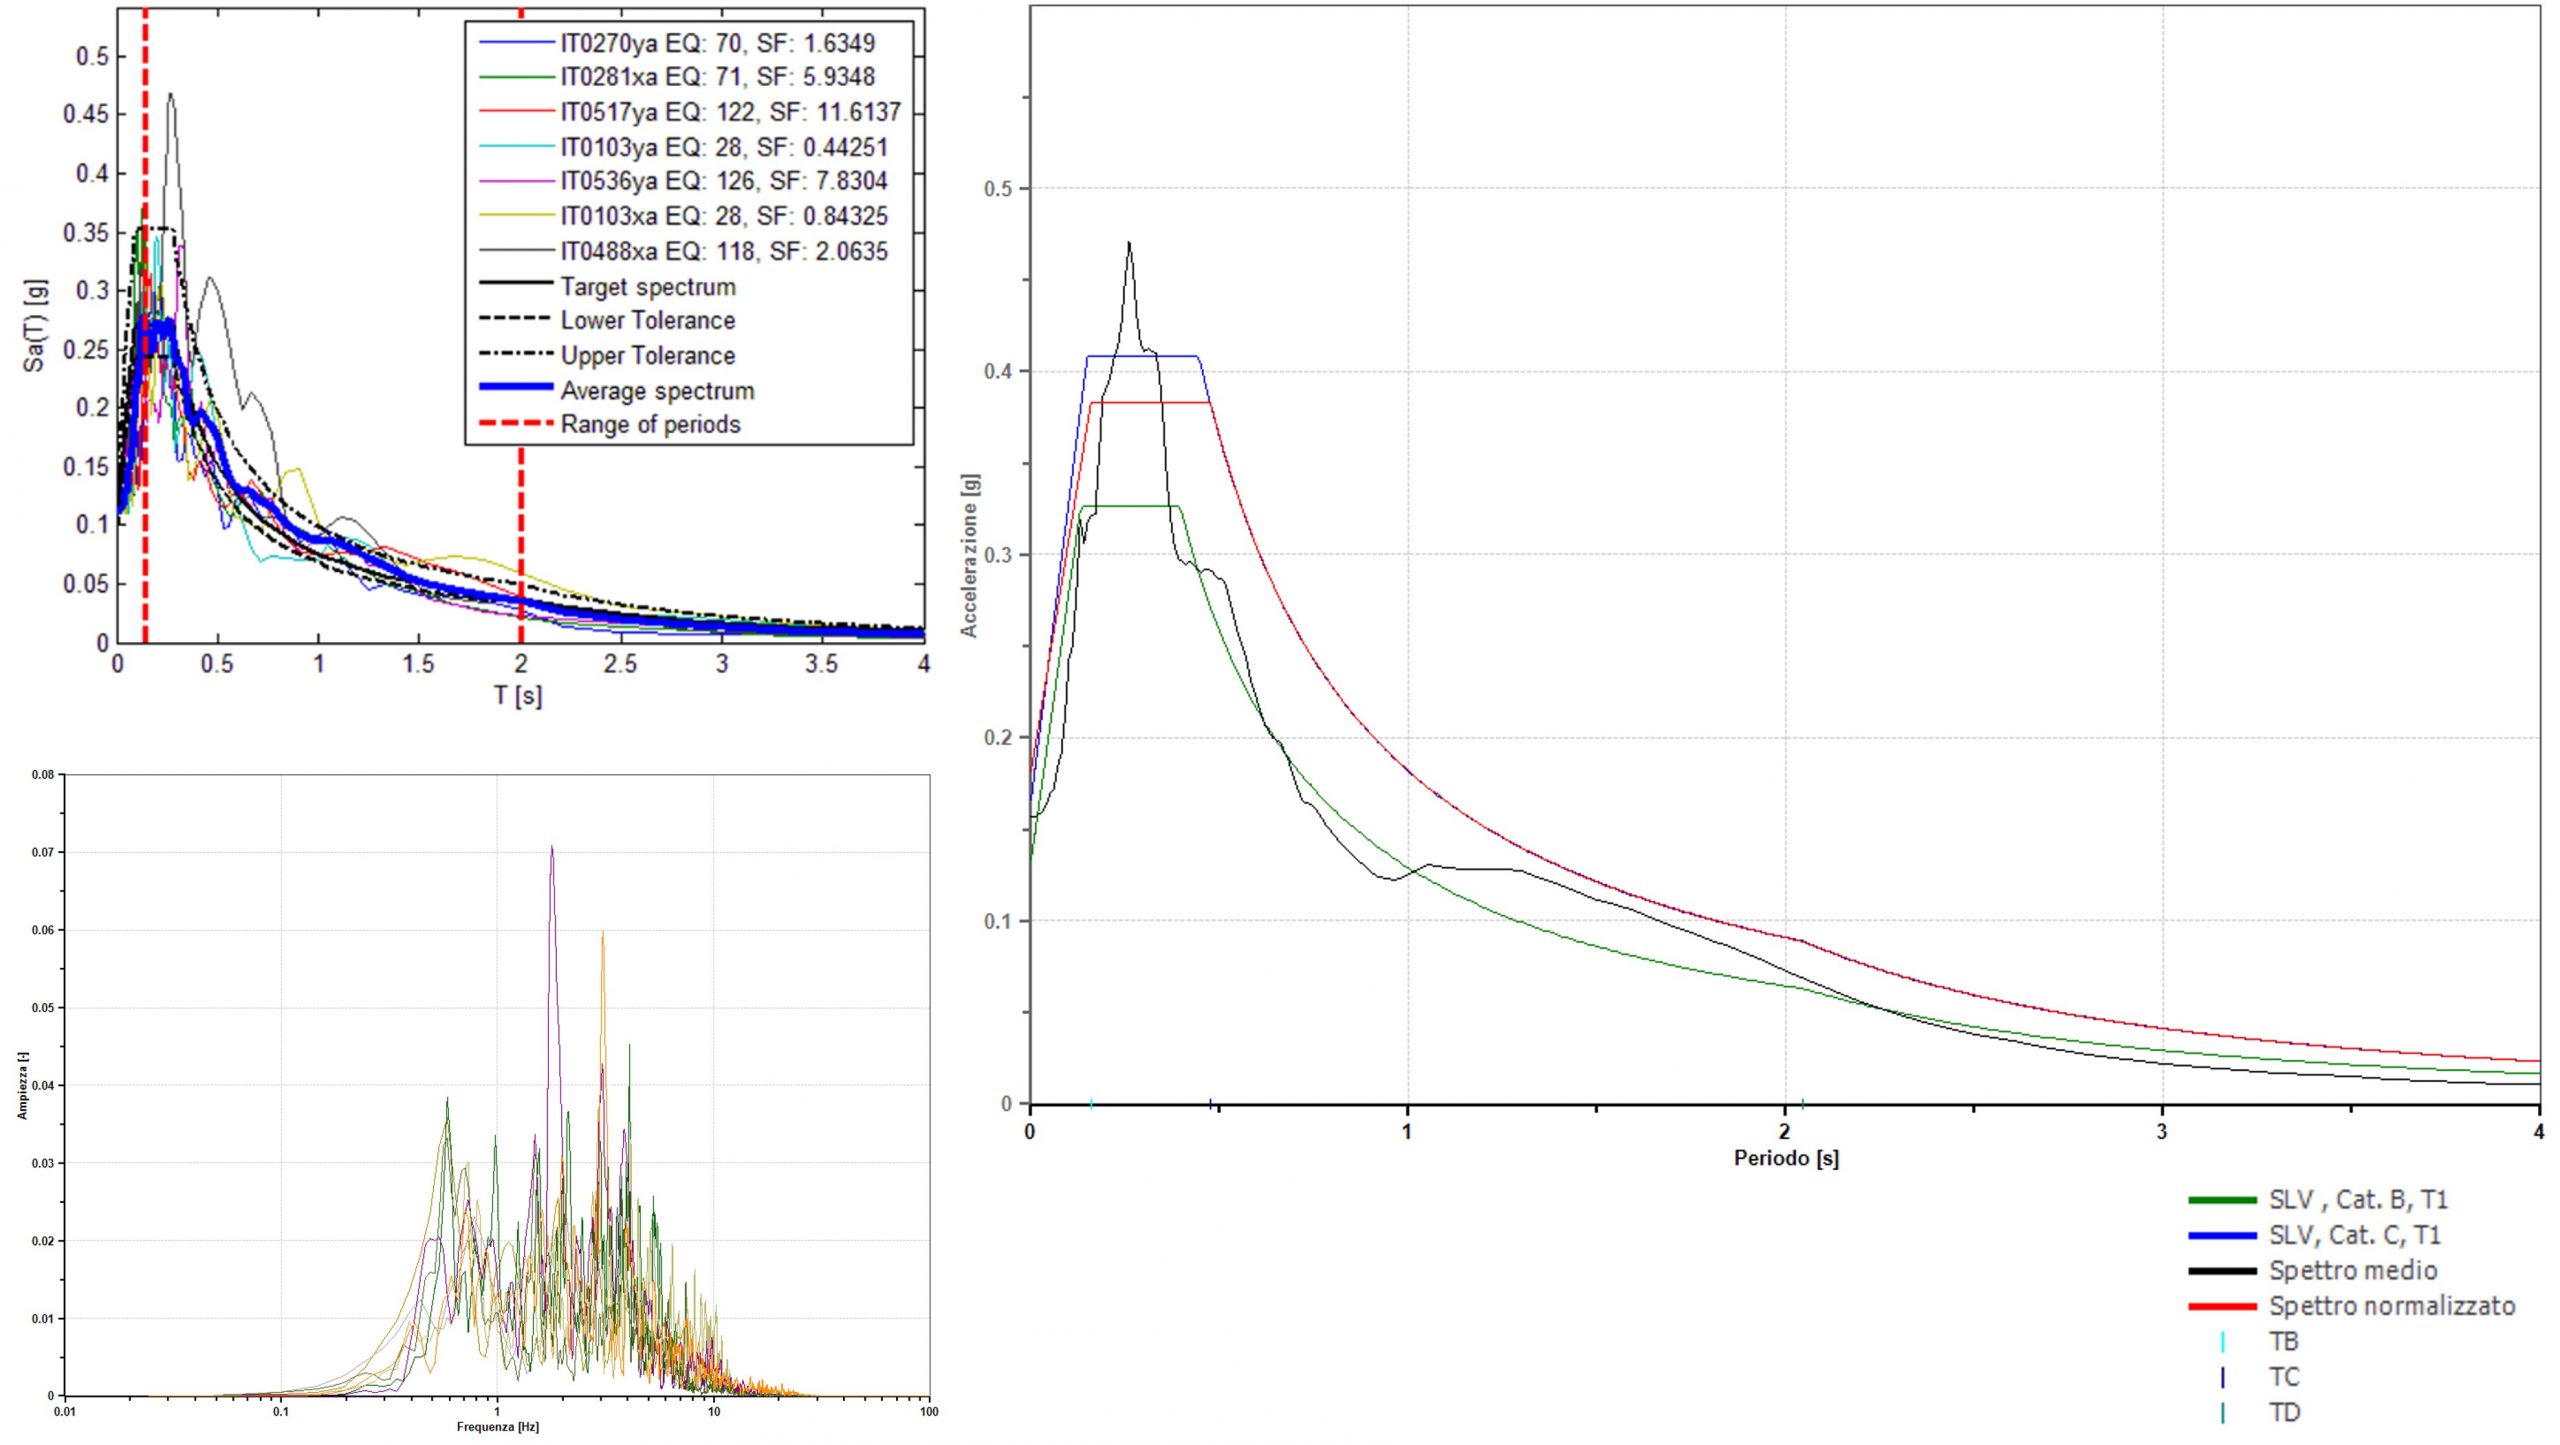The width and height of the screenshot is (2560, 1445).
Task: Click the Range of periods legend item
Action: (610, 425)
